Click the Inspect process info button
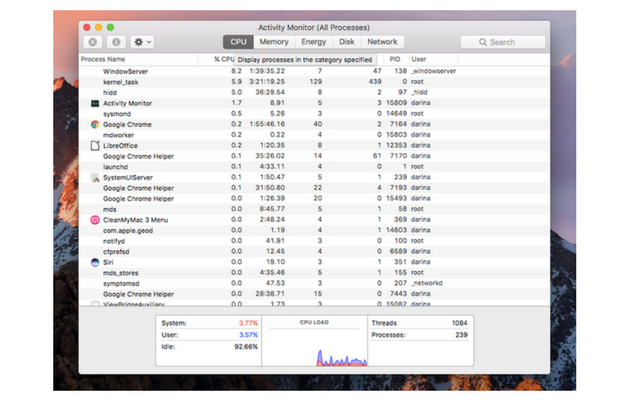The width and height of the screenshot is (630, 400). tap(116, 42)
